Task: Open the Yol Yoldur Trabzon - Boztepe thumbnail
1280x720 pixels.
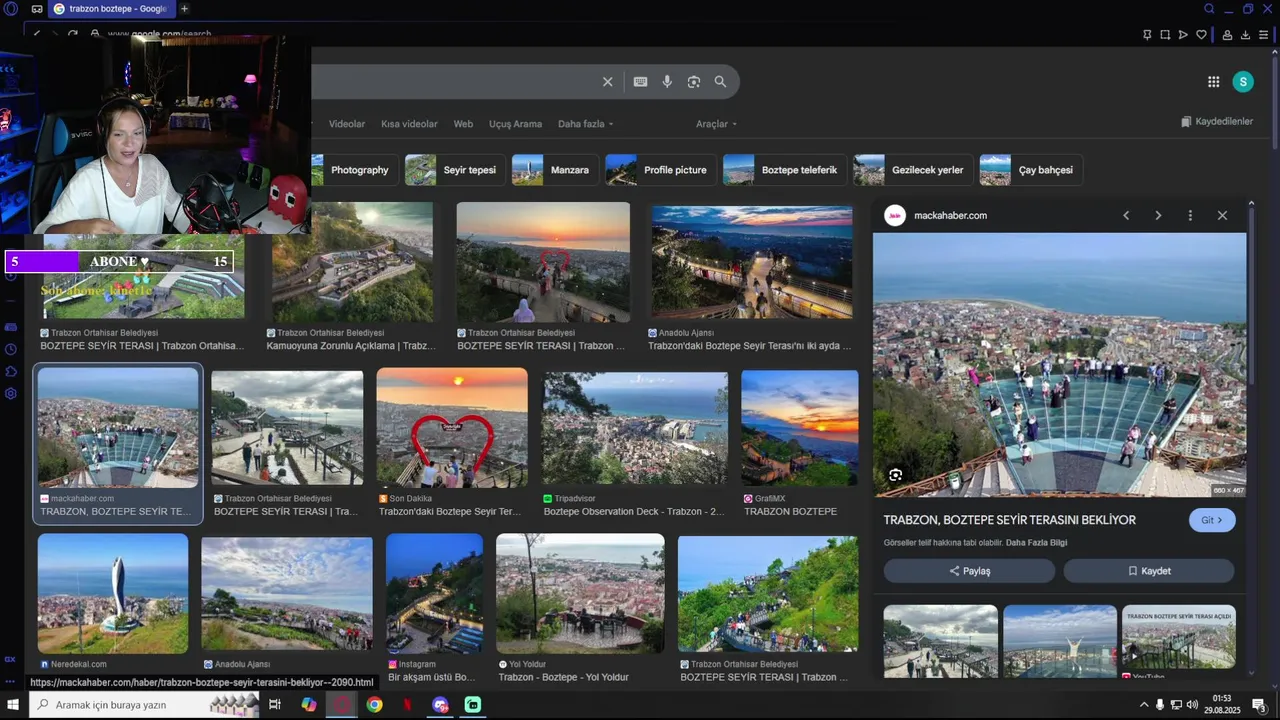Action: point(580,594)
